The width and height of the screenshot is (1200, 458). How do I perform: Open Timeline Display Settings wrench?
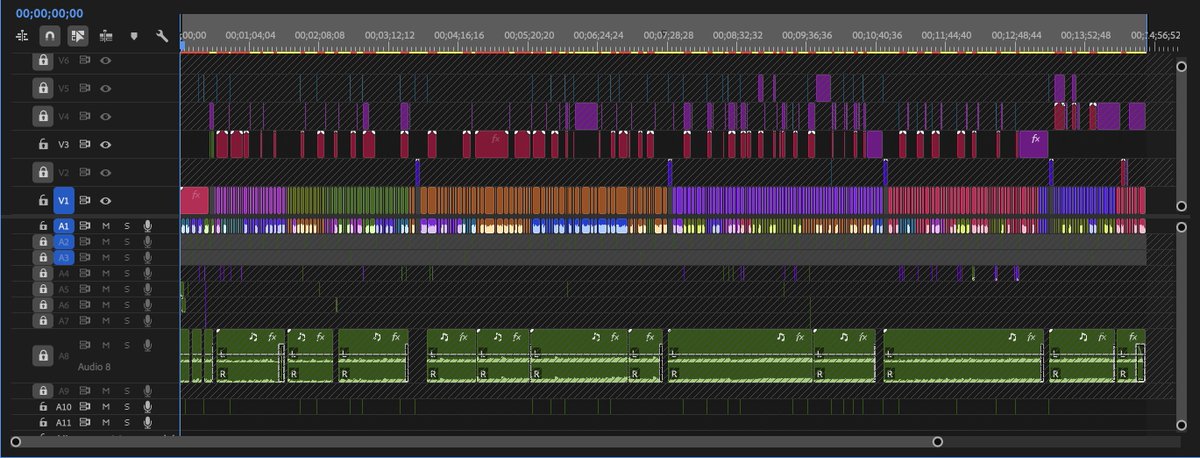pos(162,35)
